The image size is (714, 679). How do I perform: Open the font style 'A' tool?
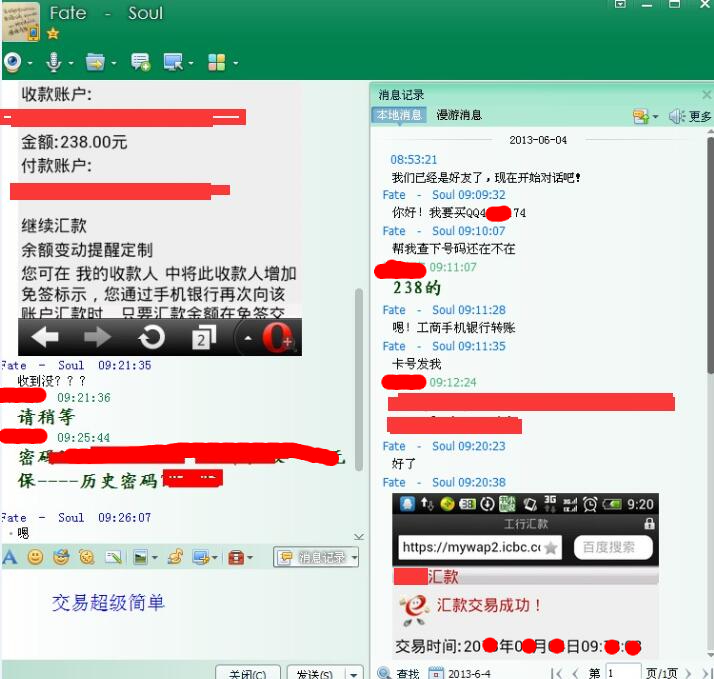click(x=10, y=557)
